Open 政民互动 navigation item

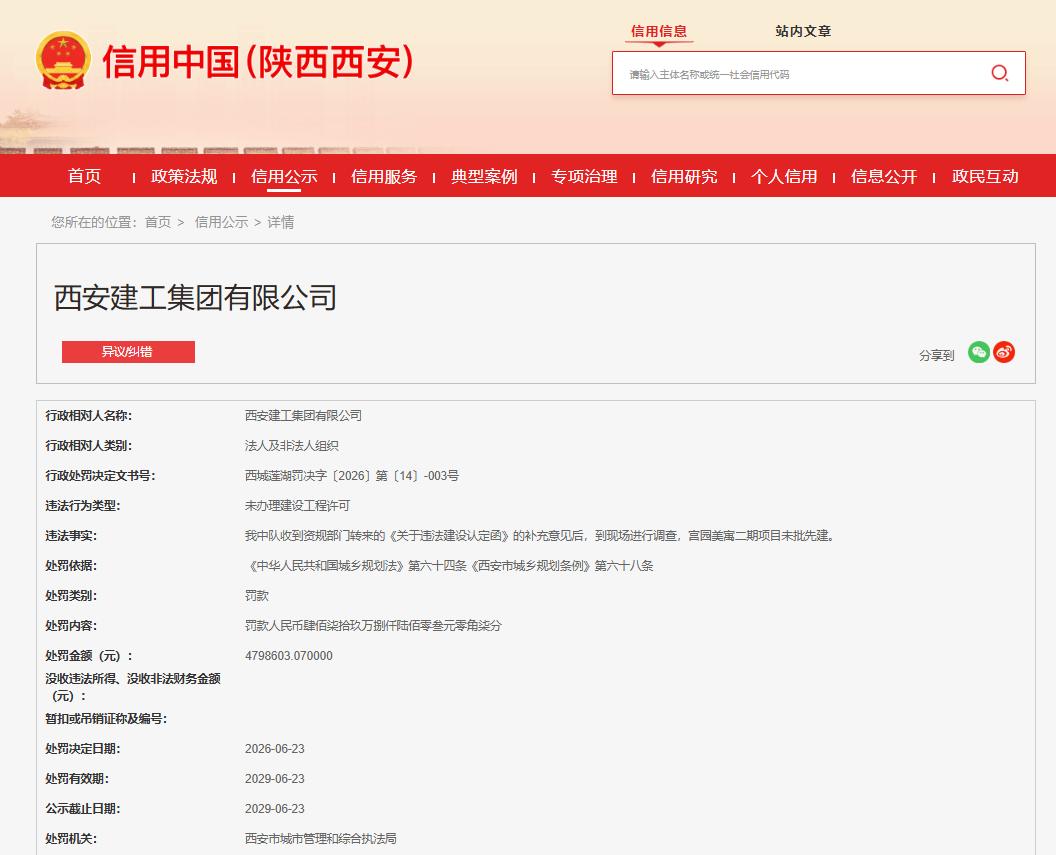[985, 176]
